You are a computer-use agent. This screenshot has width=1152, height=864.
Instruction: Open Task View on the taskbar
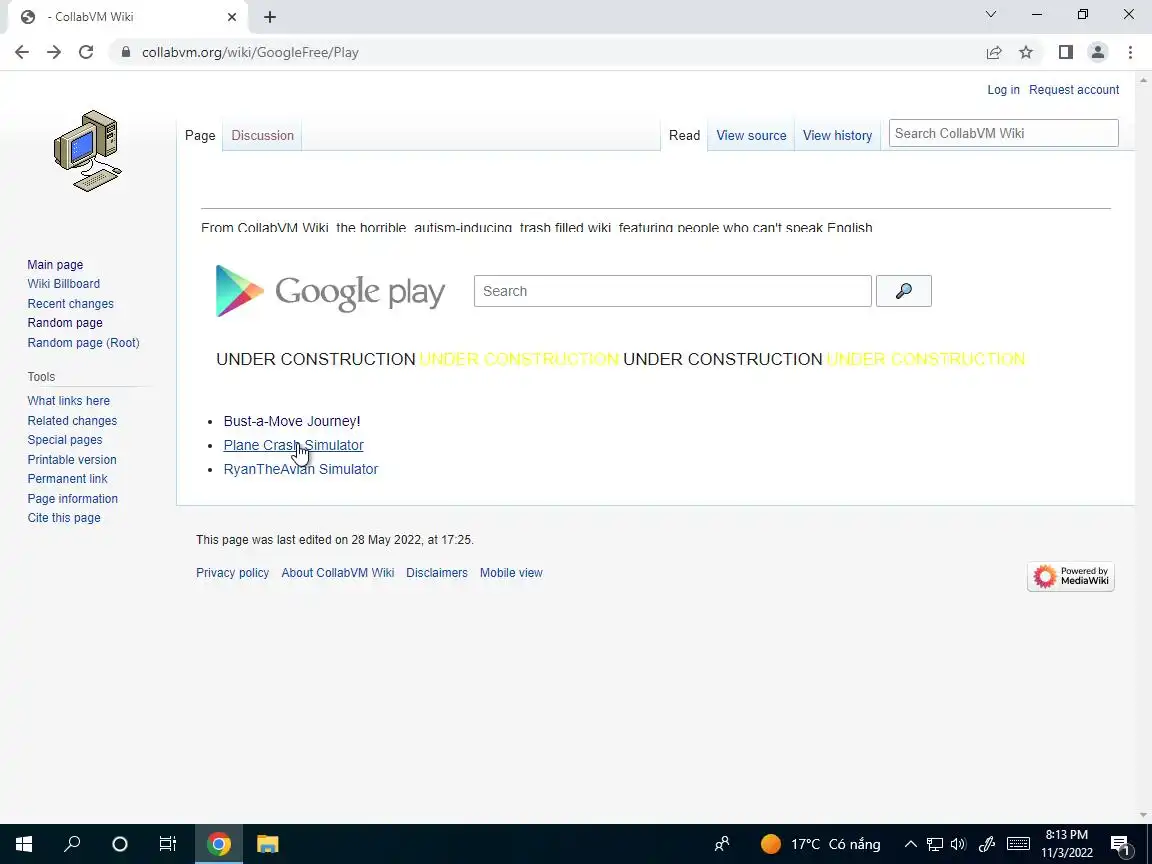(x=168, y=844)
